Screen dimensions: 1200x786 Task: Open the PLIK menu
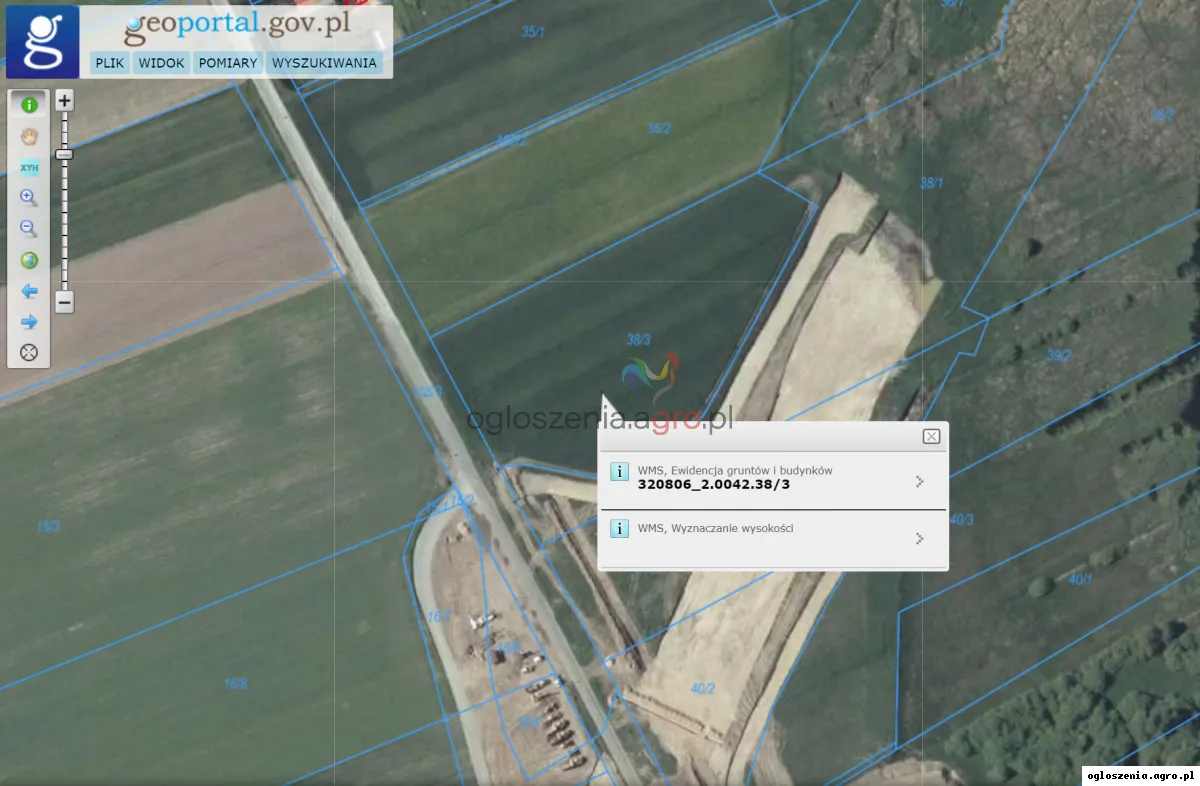pyautogui.click(x=109, y=63)
